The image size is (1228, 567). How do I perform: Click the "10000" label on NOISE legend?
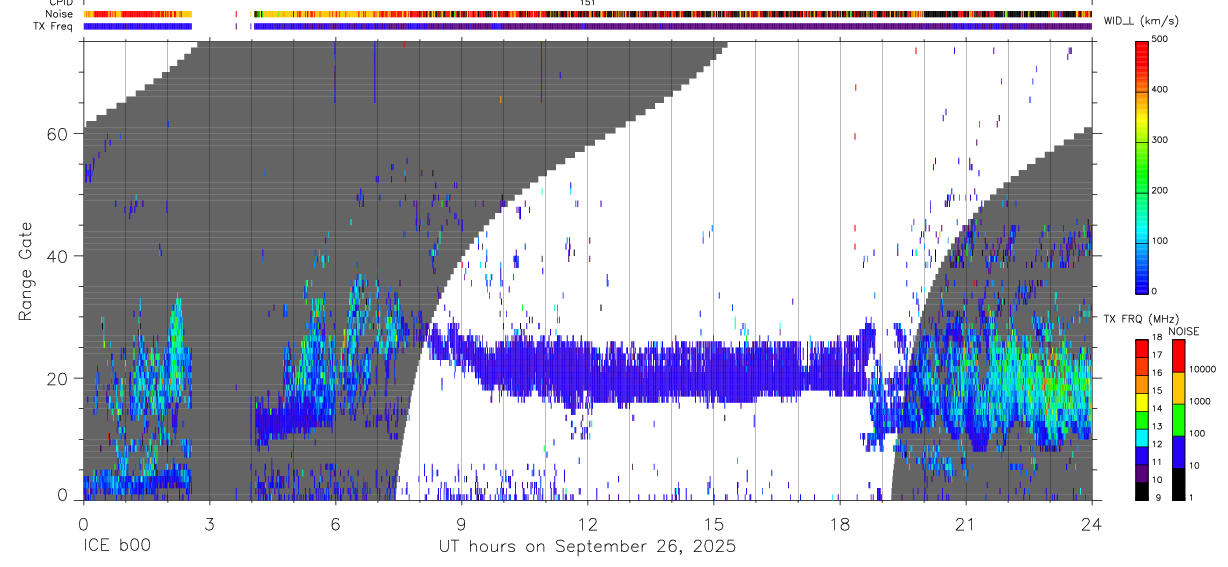pyautogui.click(x=1203, y=369)
